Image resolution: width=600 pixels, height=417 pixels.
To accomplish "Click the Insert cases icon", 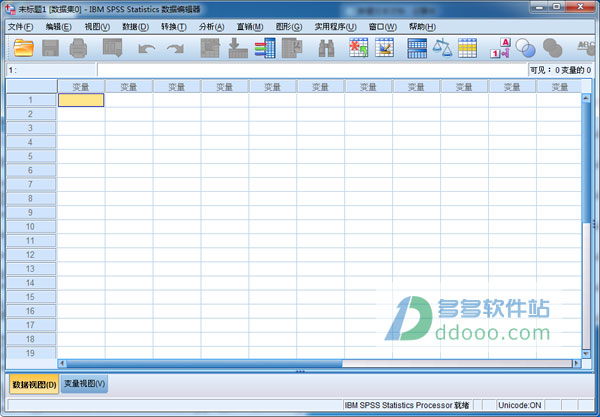I will pyautogui.click(x=359, y=48).
